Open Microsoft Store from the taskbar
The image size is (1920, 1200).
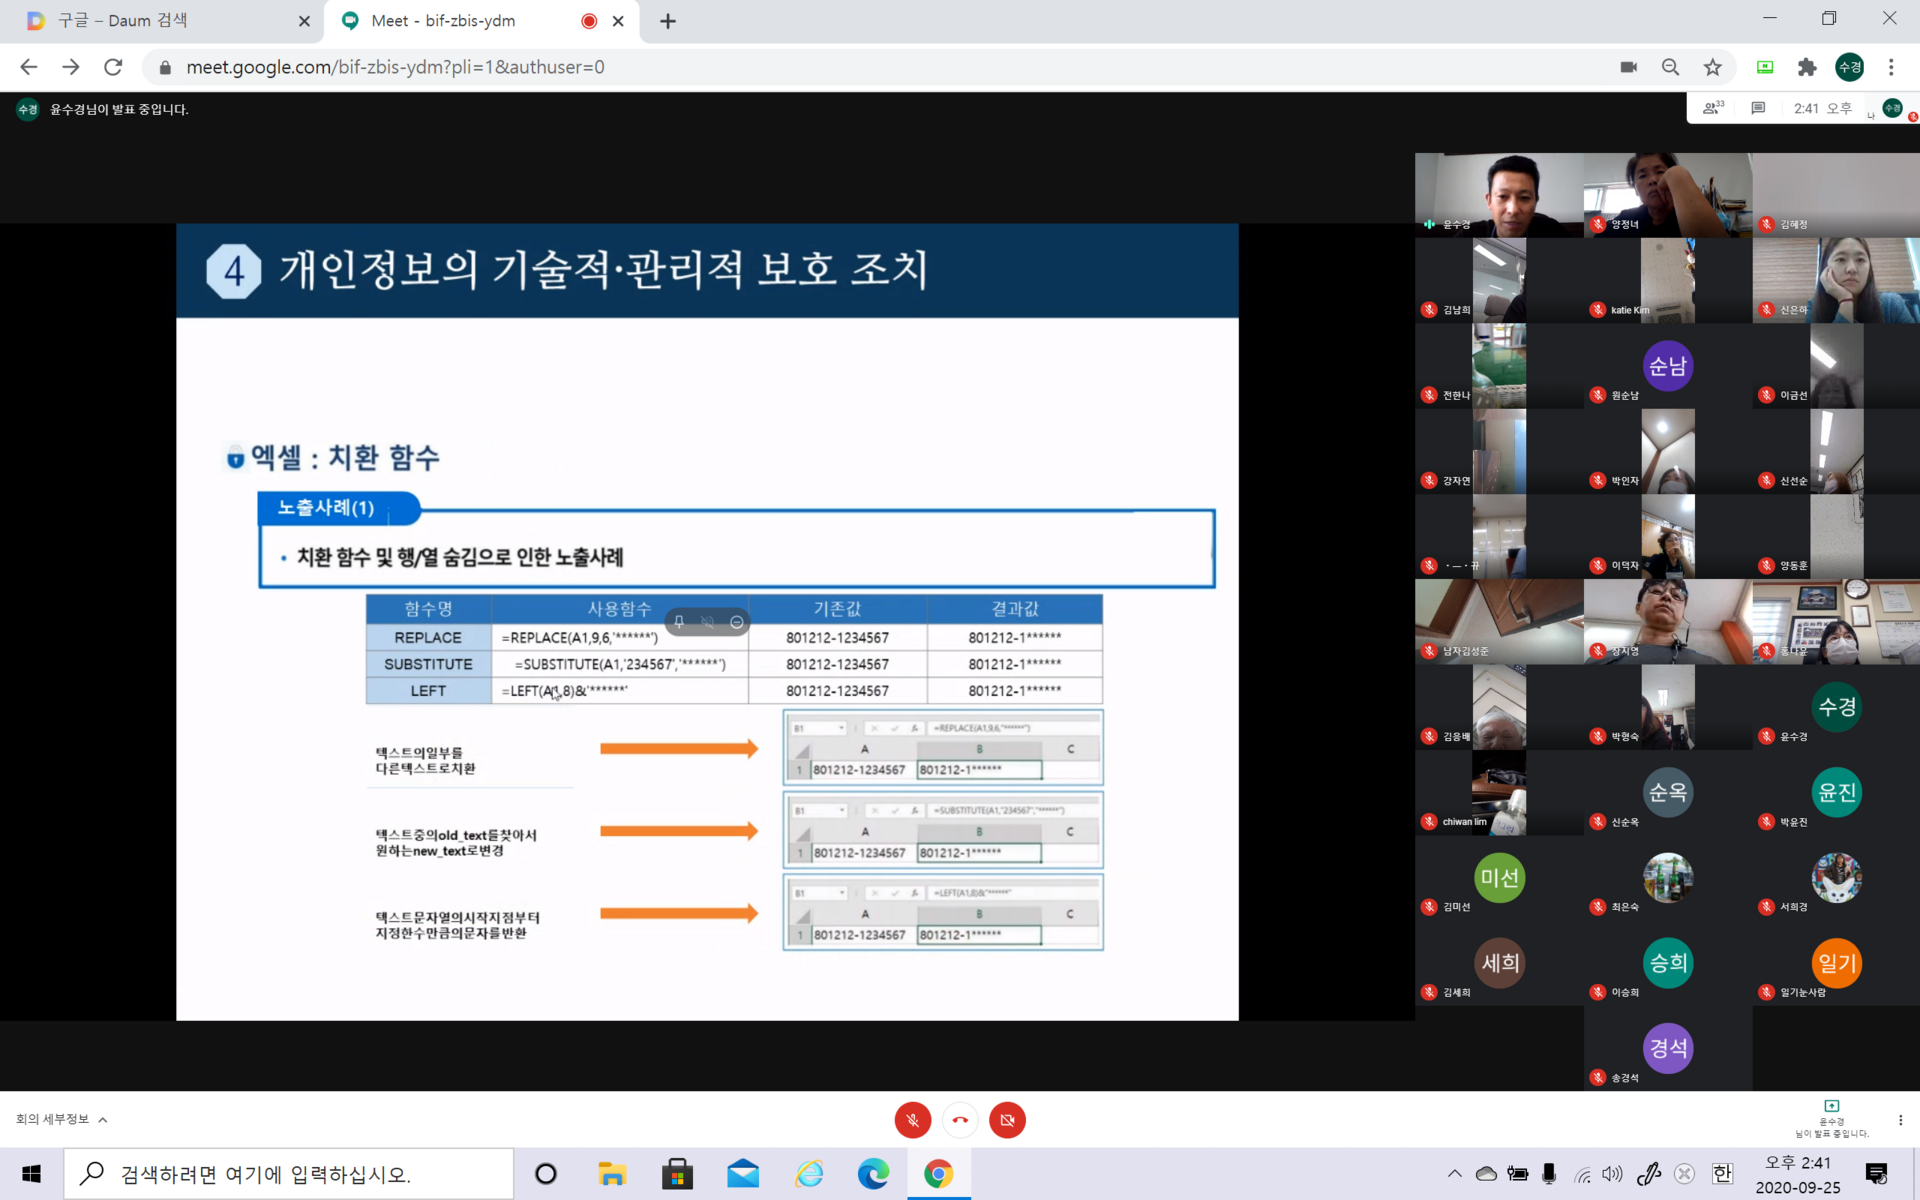(x=677, y=1173)
